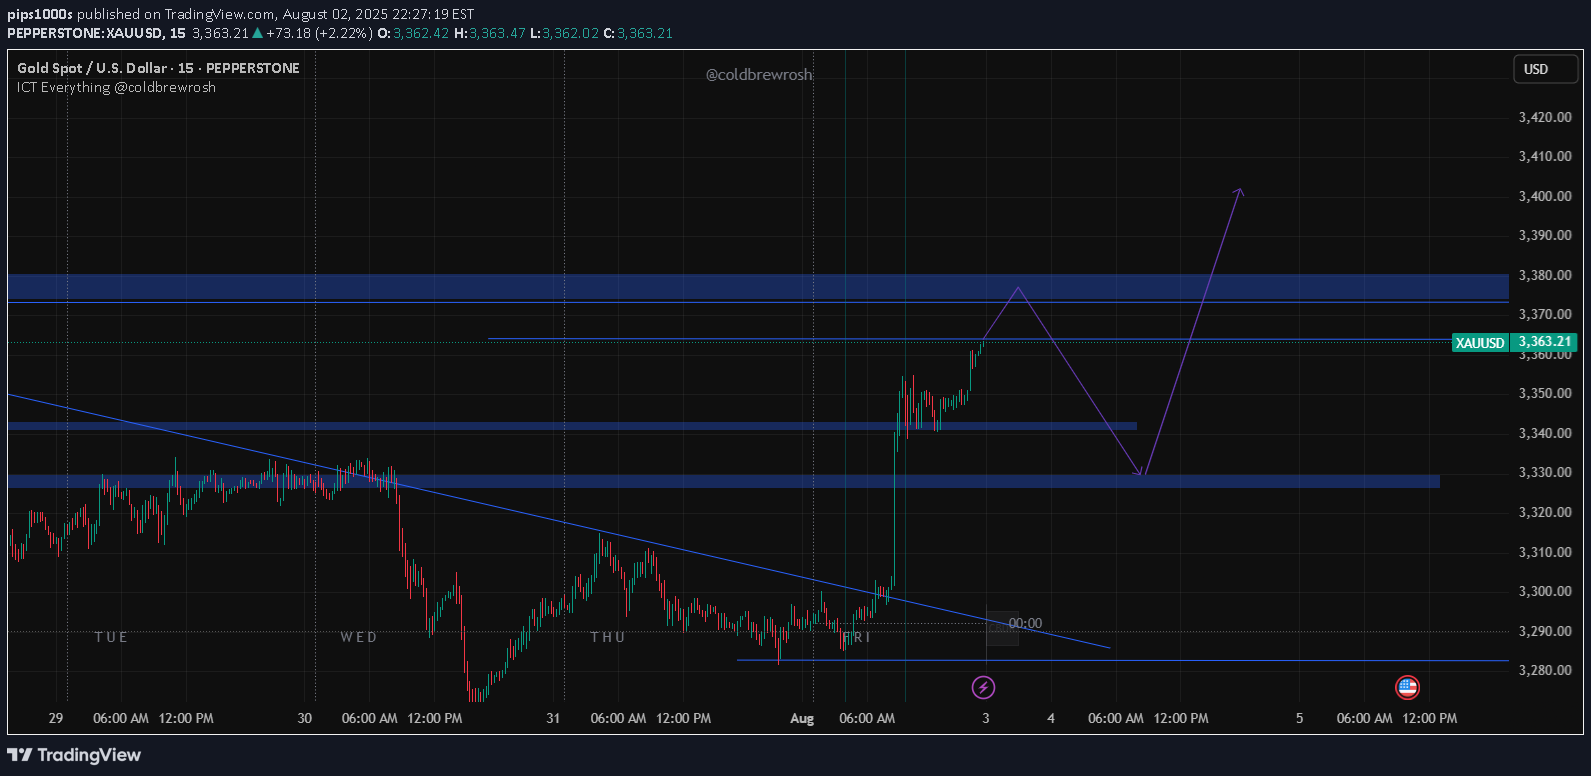
Task: Click the 3,390.00 price axis label
Action: pos(1545,235)
